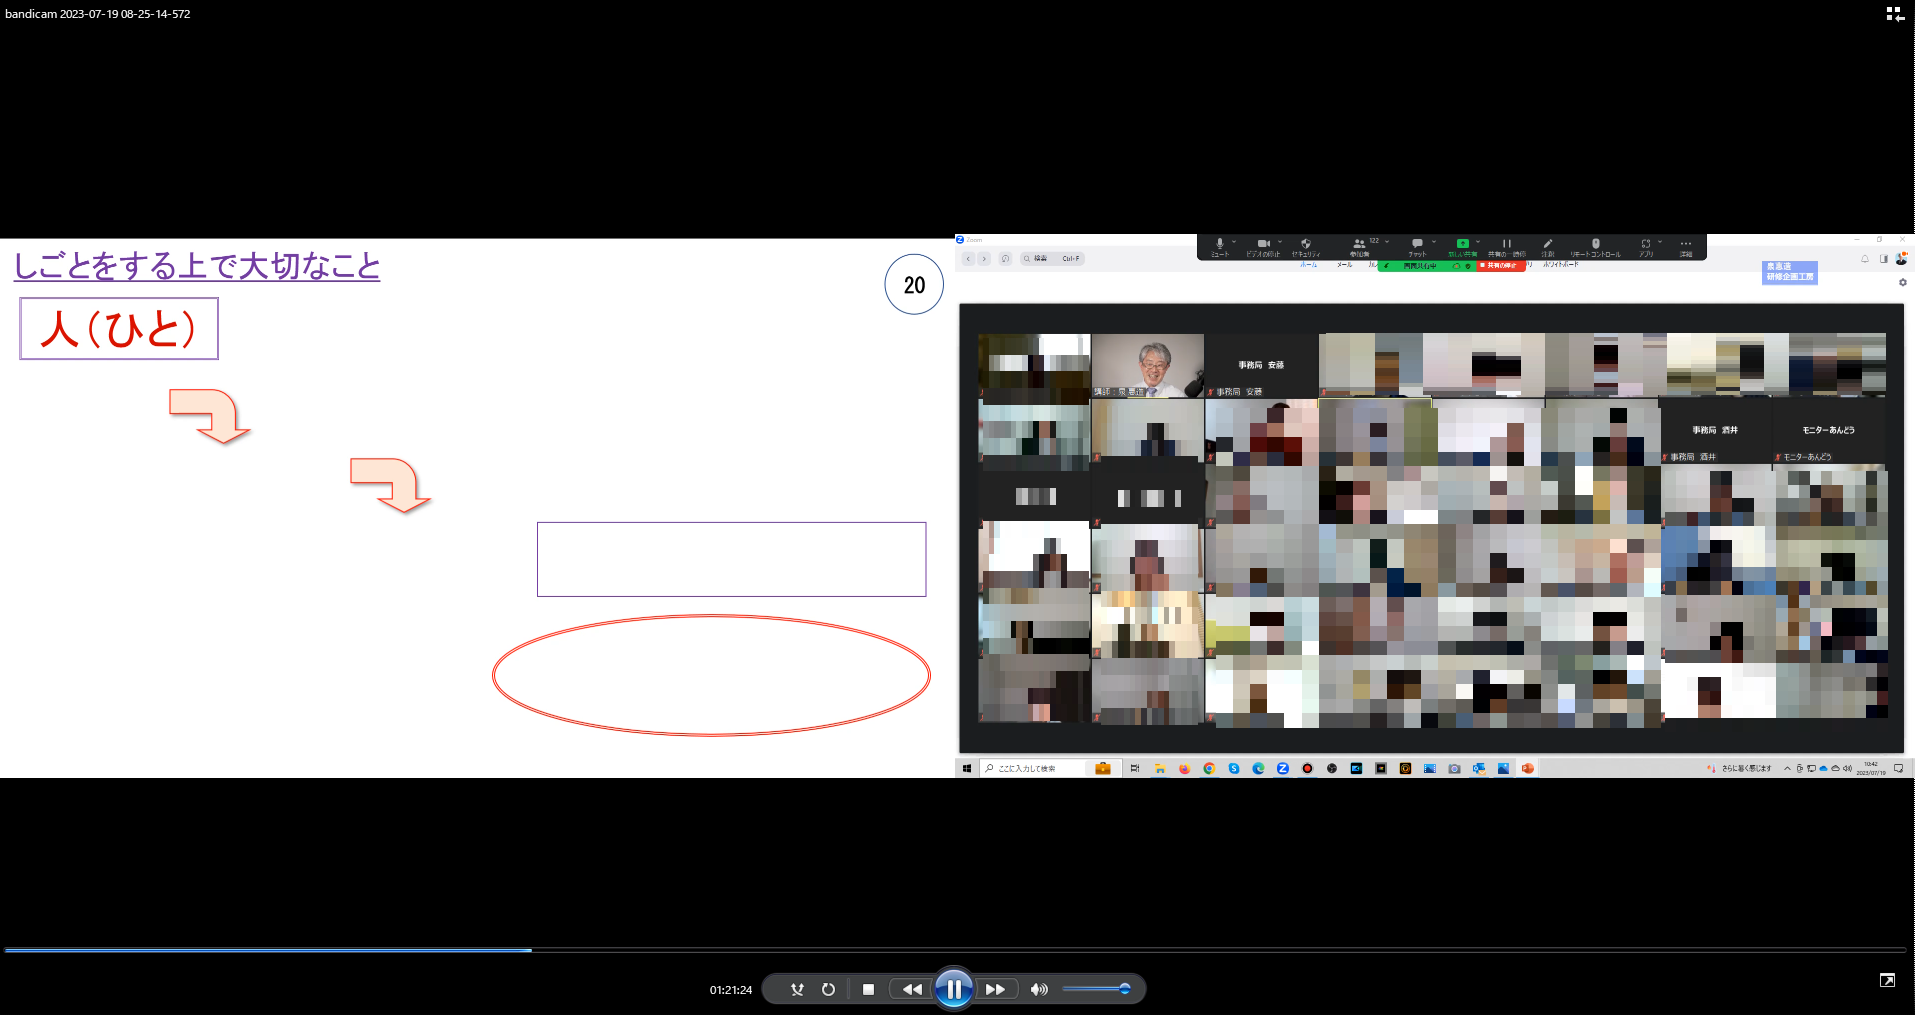The image size is (1915, 1015).
Task: Select the 事務局 安藤 participant tile
Action: pos(1261,366)
